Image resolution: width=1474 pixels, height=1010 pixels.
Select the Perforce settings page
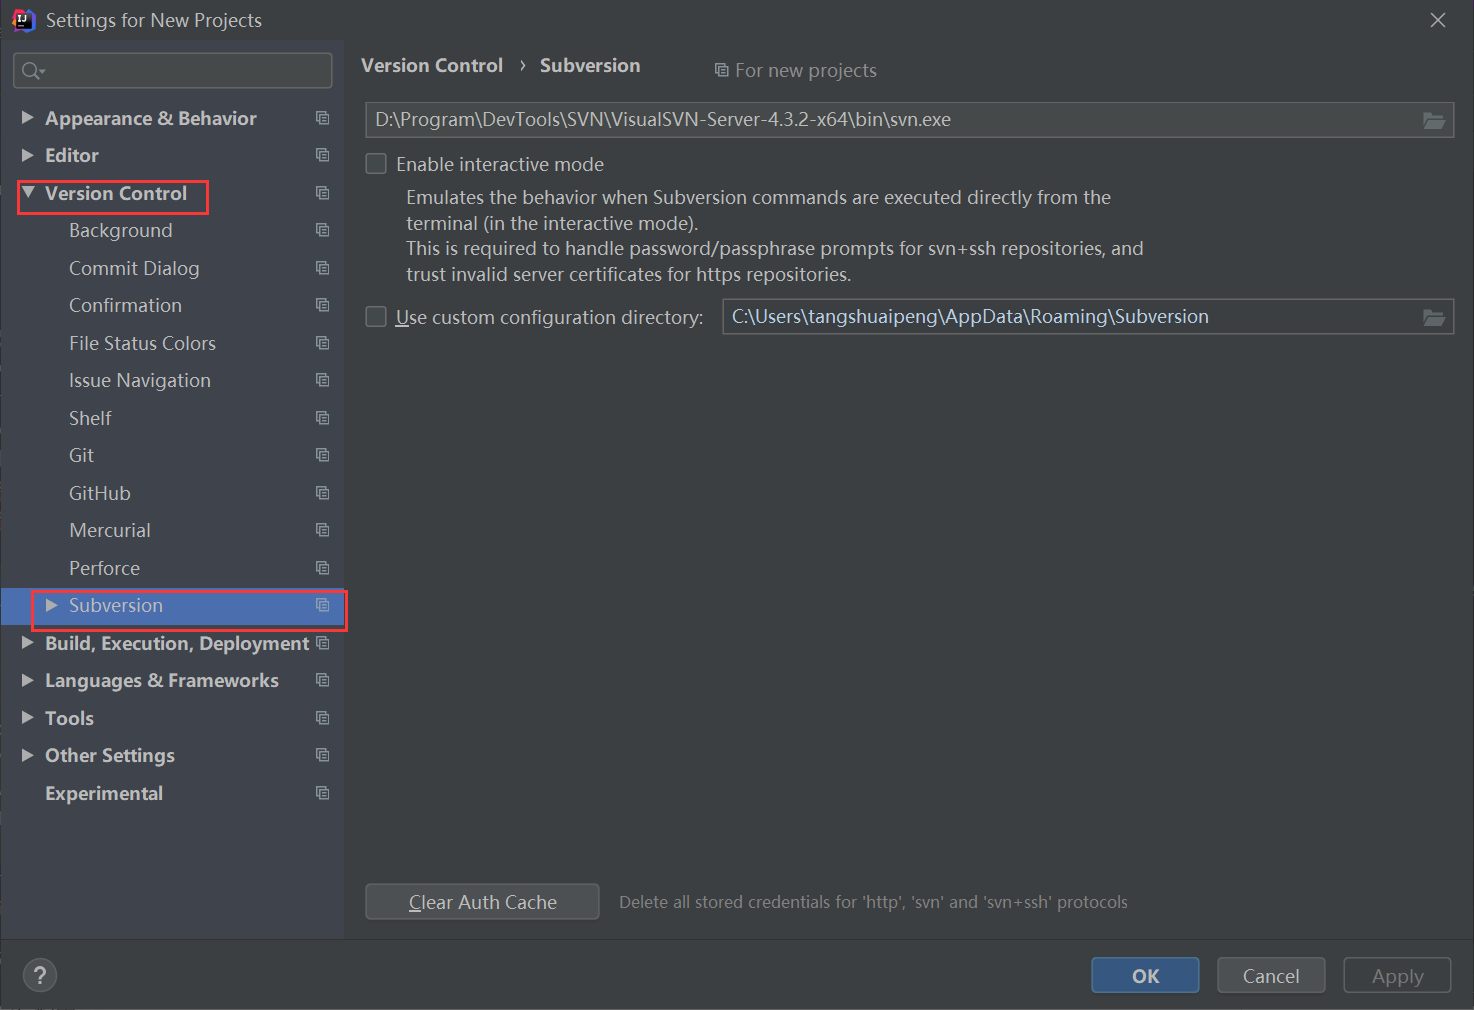tap(104, 569)
